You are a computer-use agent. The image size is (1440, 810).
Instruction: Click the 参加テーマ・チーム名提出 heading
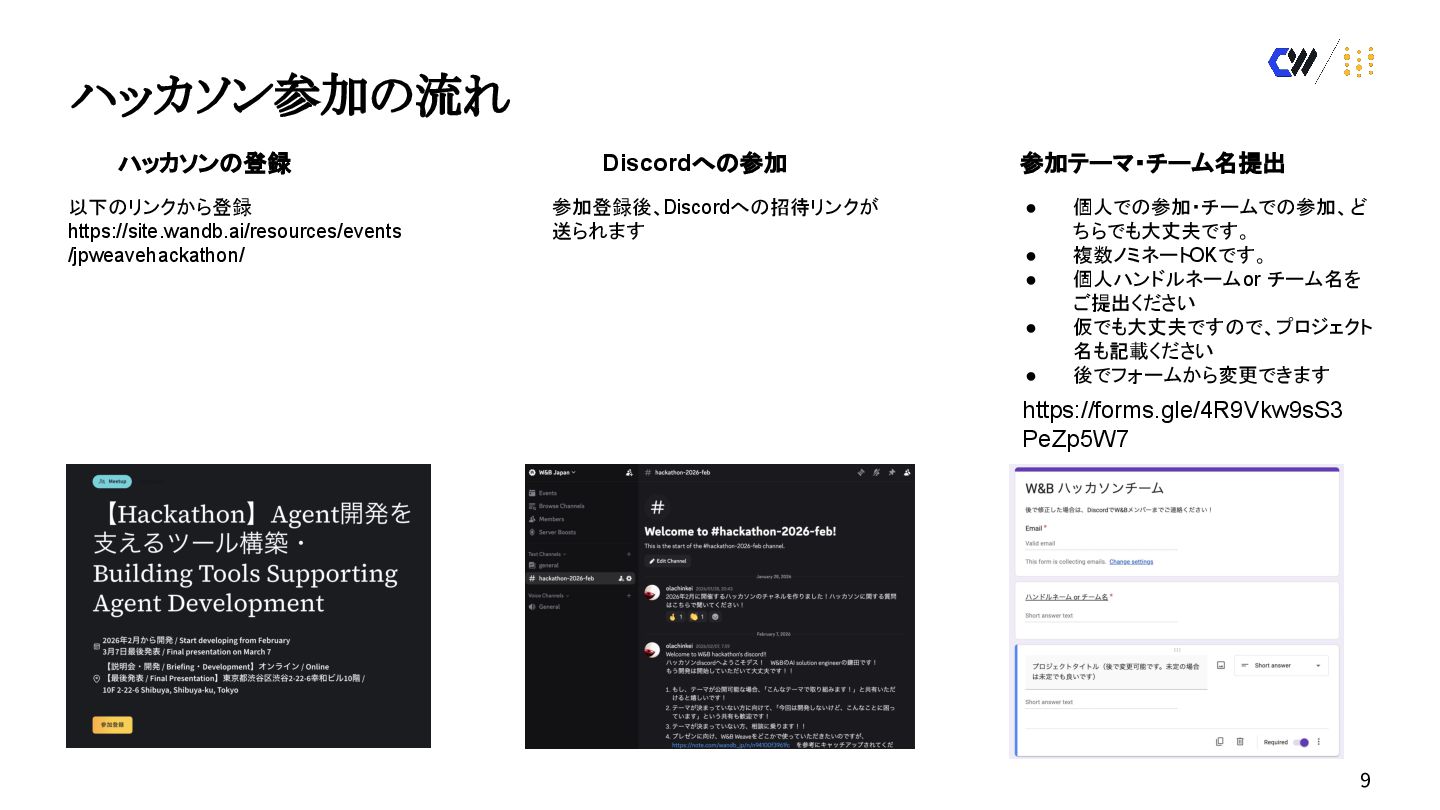coord(1152,163)
